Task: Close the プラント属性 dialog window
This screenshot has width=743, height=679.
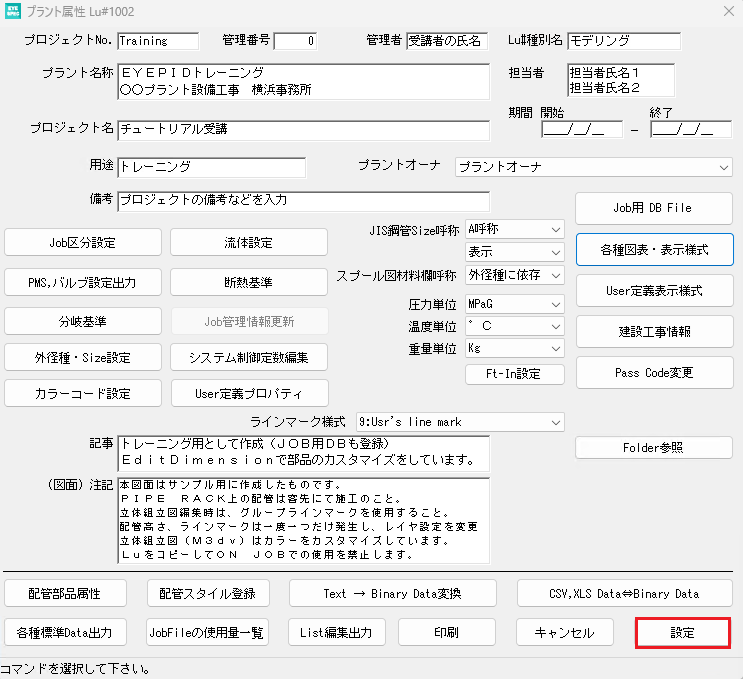Action: tap(726, 11)
